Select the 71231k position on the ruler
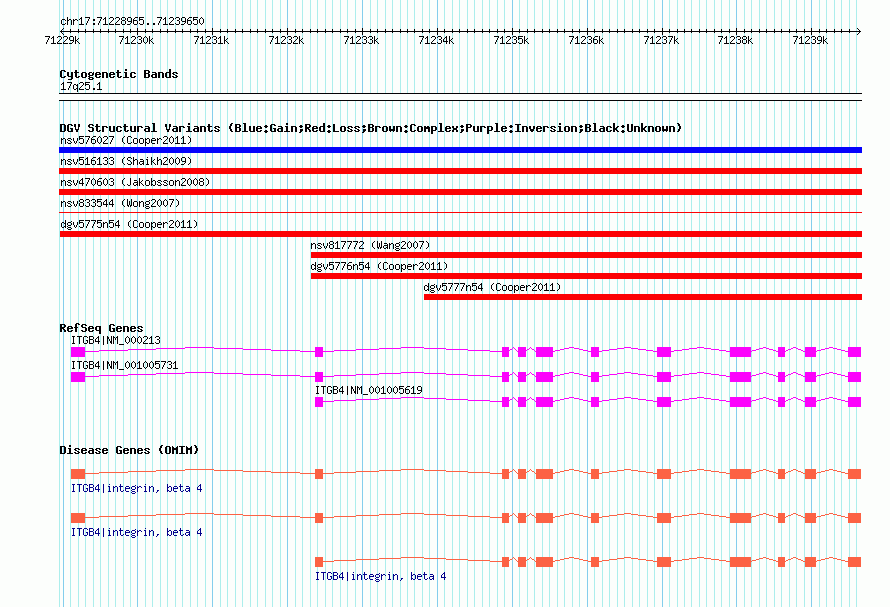Image resolution: width=890 pixels, height=607 pixels. [x=211, y=40]
